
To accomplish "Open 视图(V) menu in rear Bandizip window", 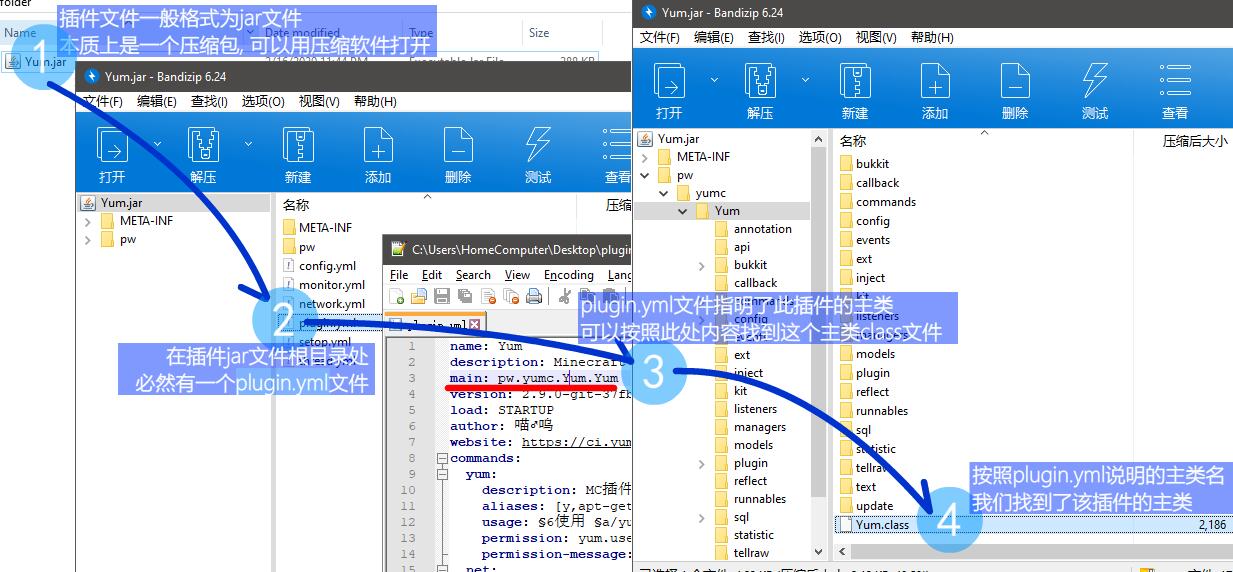I will click(319, 101).
